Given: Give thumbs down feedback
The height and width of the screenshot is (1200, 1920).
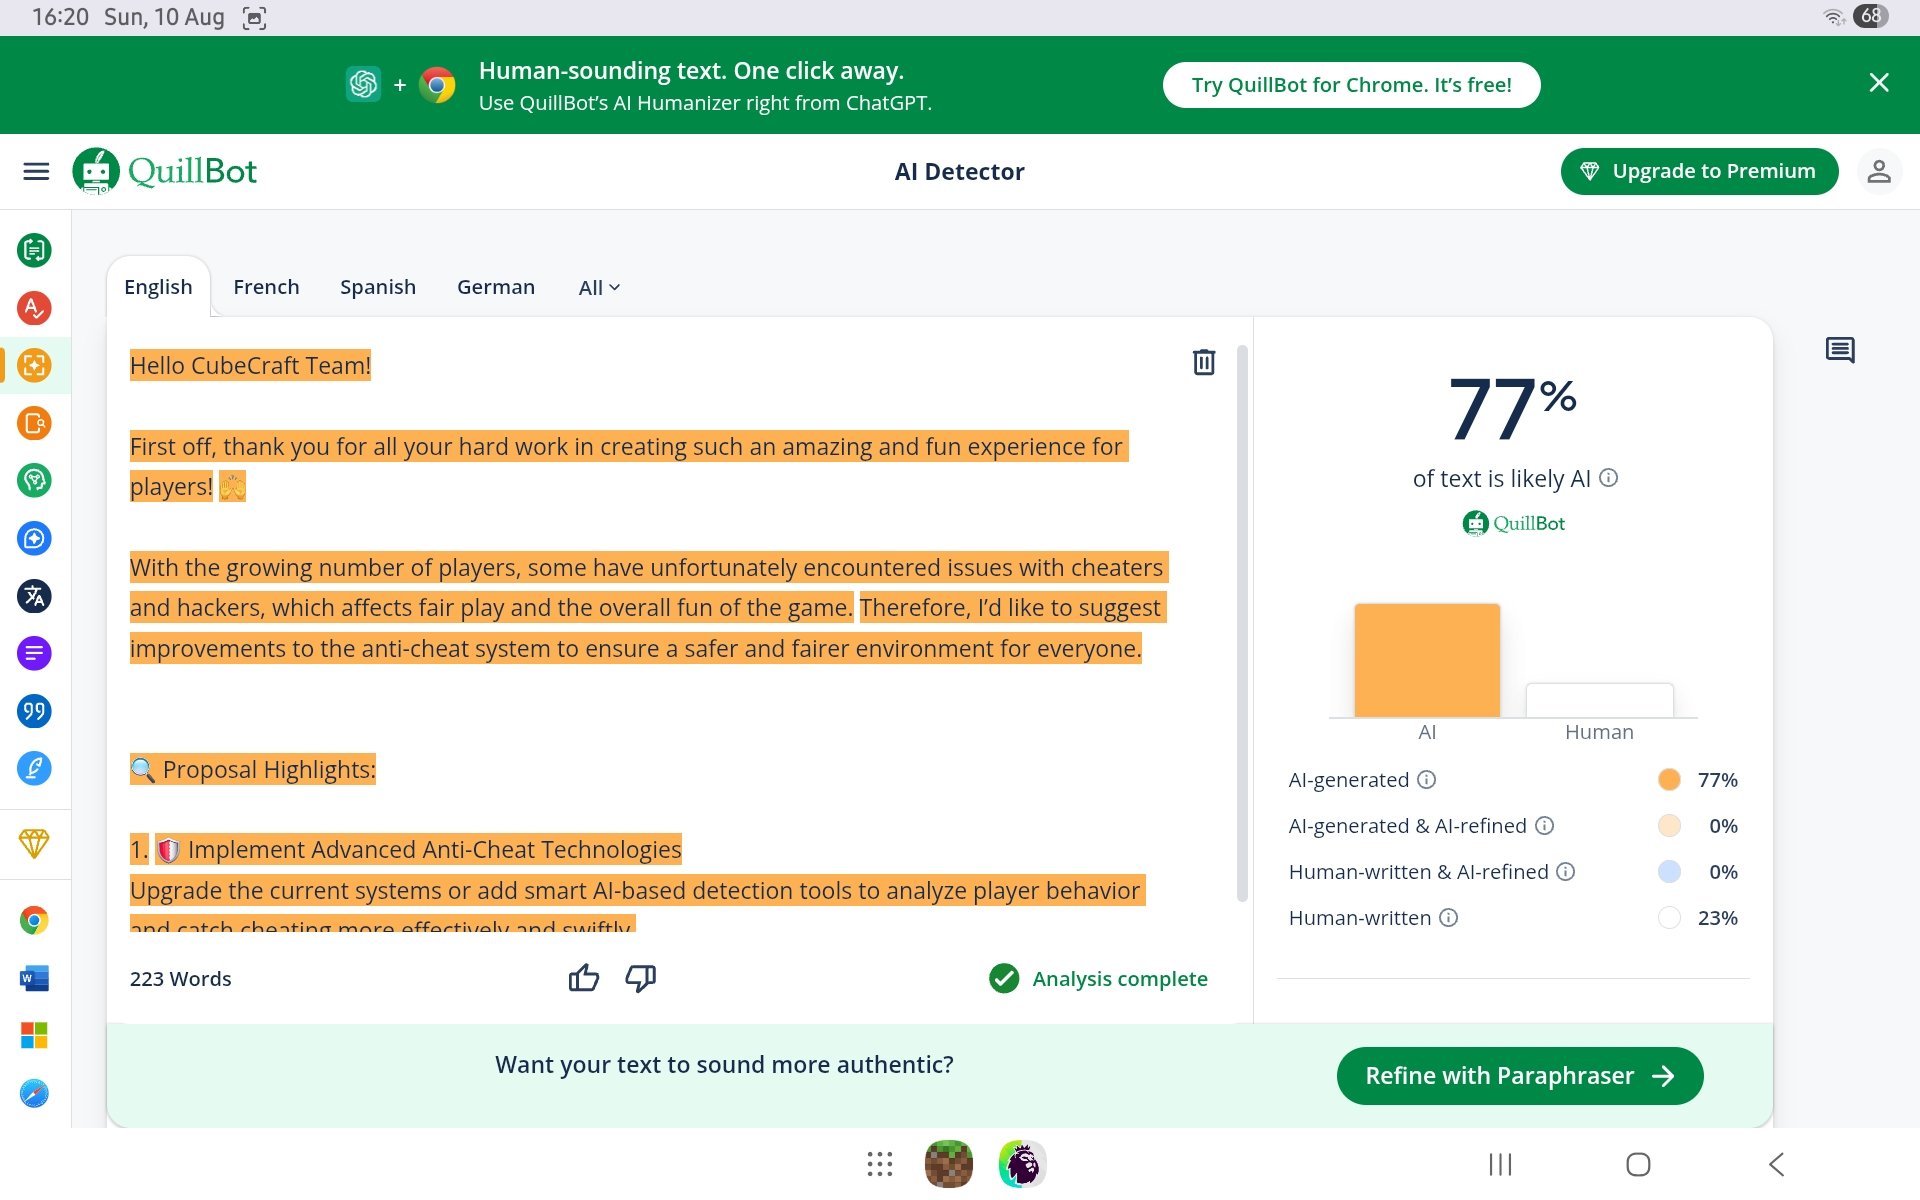Looking at the screenshot, I should pyautogui.click(x=641, y=978).
